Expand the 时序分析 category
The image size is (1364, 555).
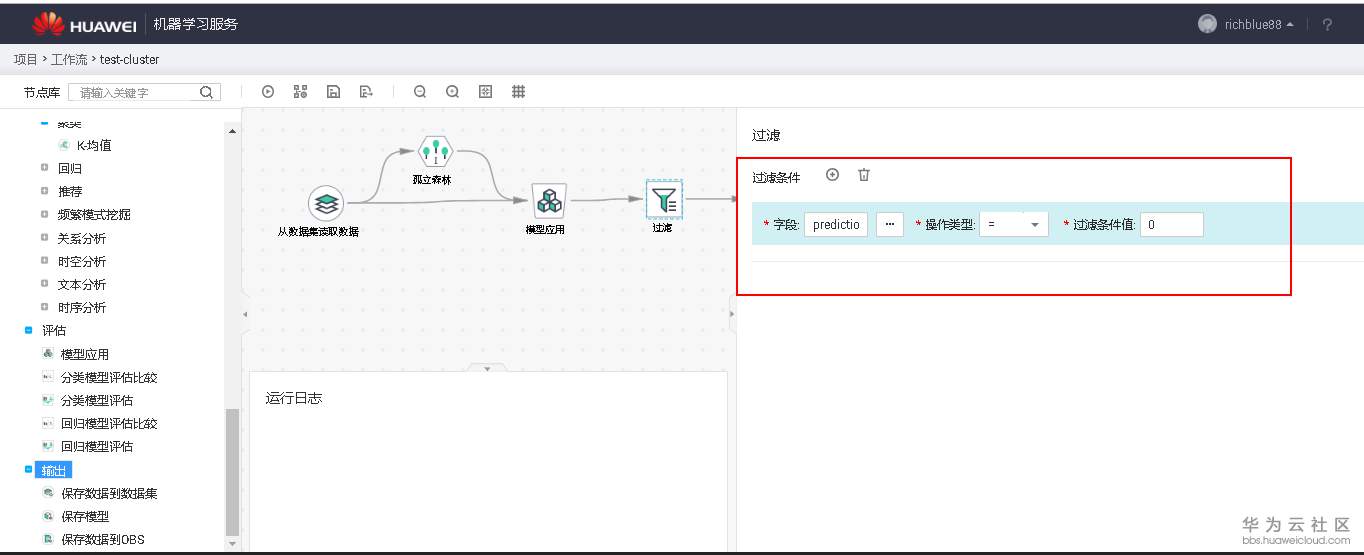tap(44, 307)
